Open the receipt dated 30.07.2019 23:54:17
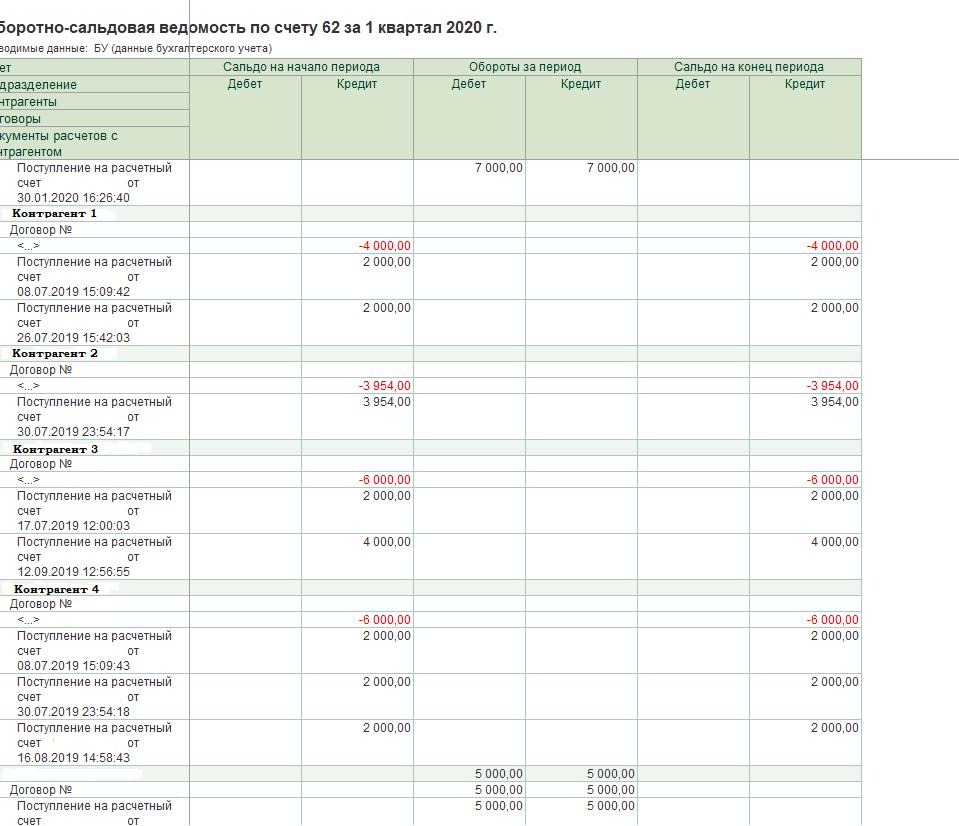959x826 pixels. [94, 417]
